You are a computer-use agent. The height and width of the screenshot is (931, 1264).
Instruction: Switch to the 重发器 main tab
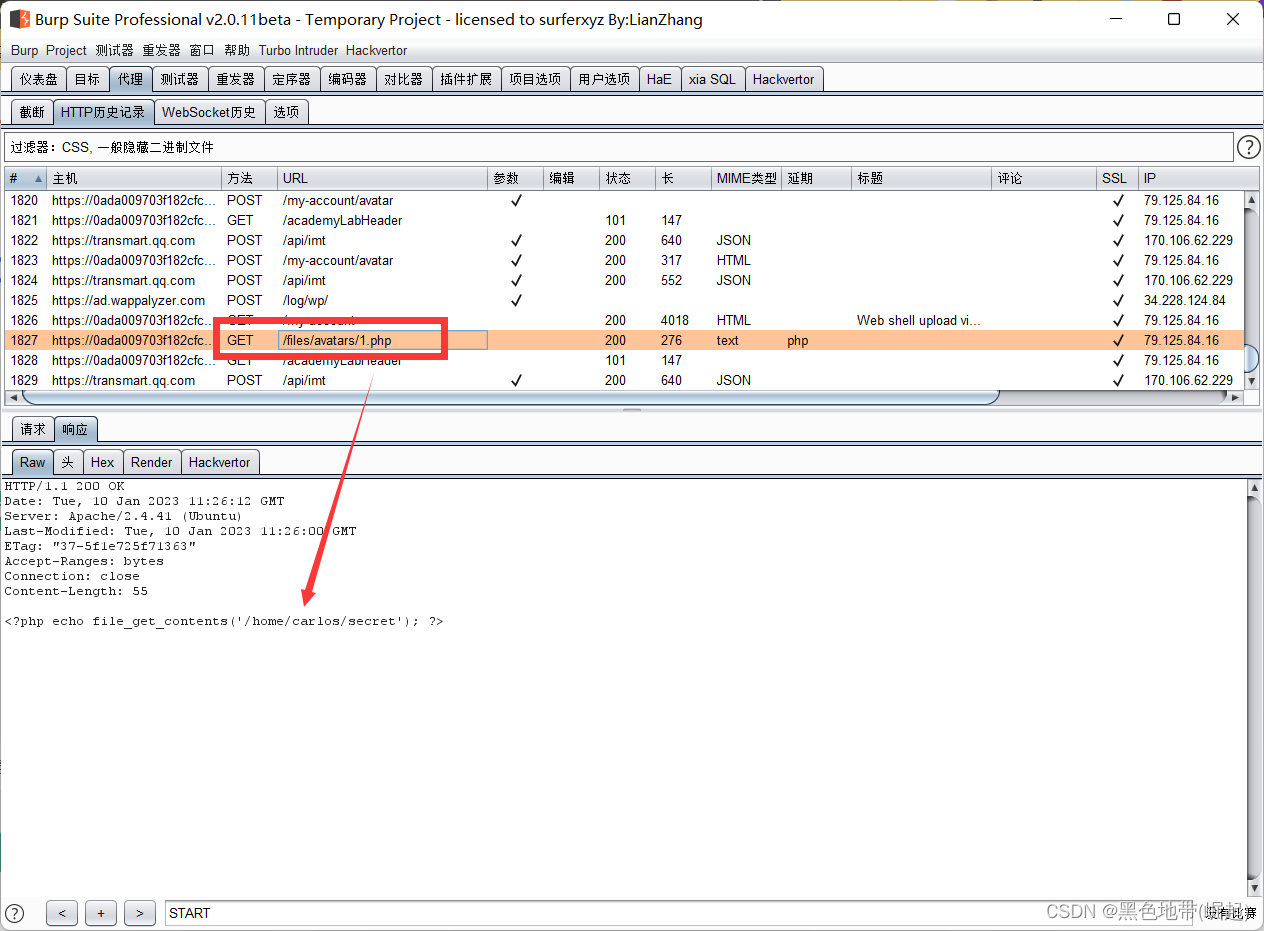tap(236, 79)
